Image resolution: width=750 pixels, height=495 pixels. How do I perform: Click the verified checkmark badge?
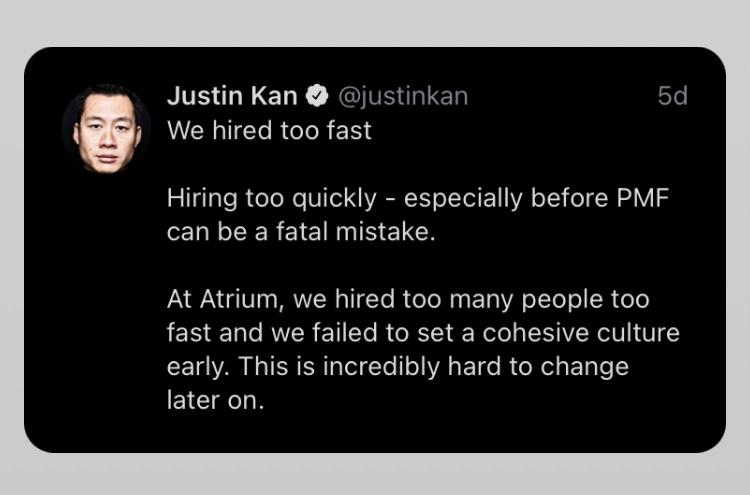pos(318,97)
